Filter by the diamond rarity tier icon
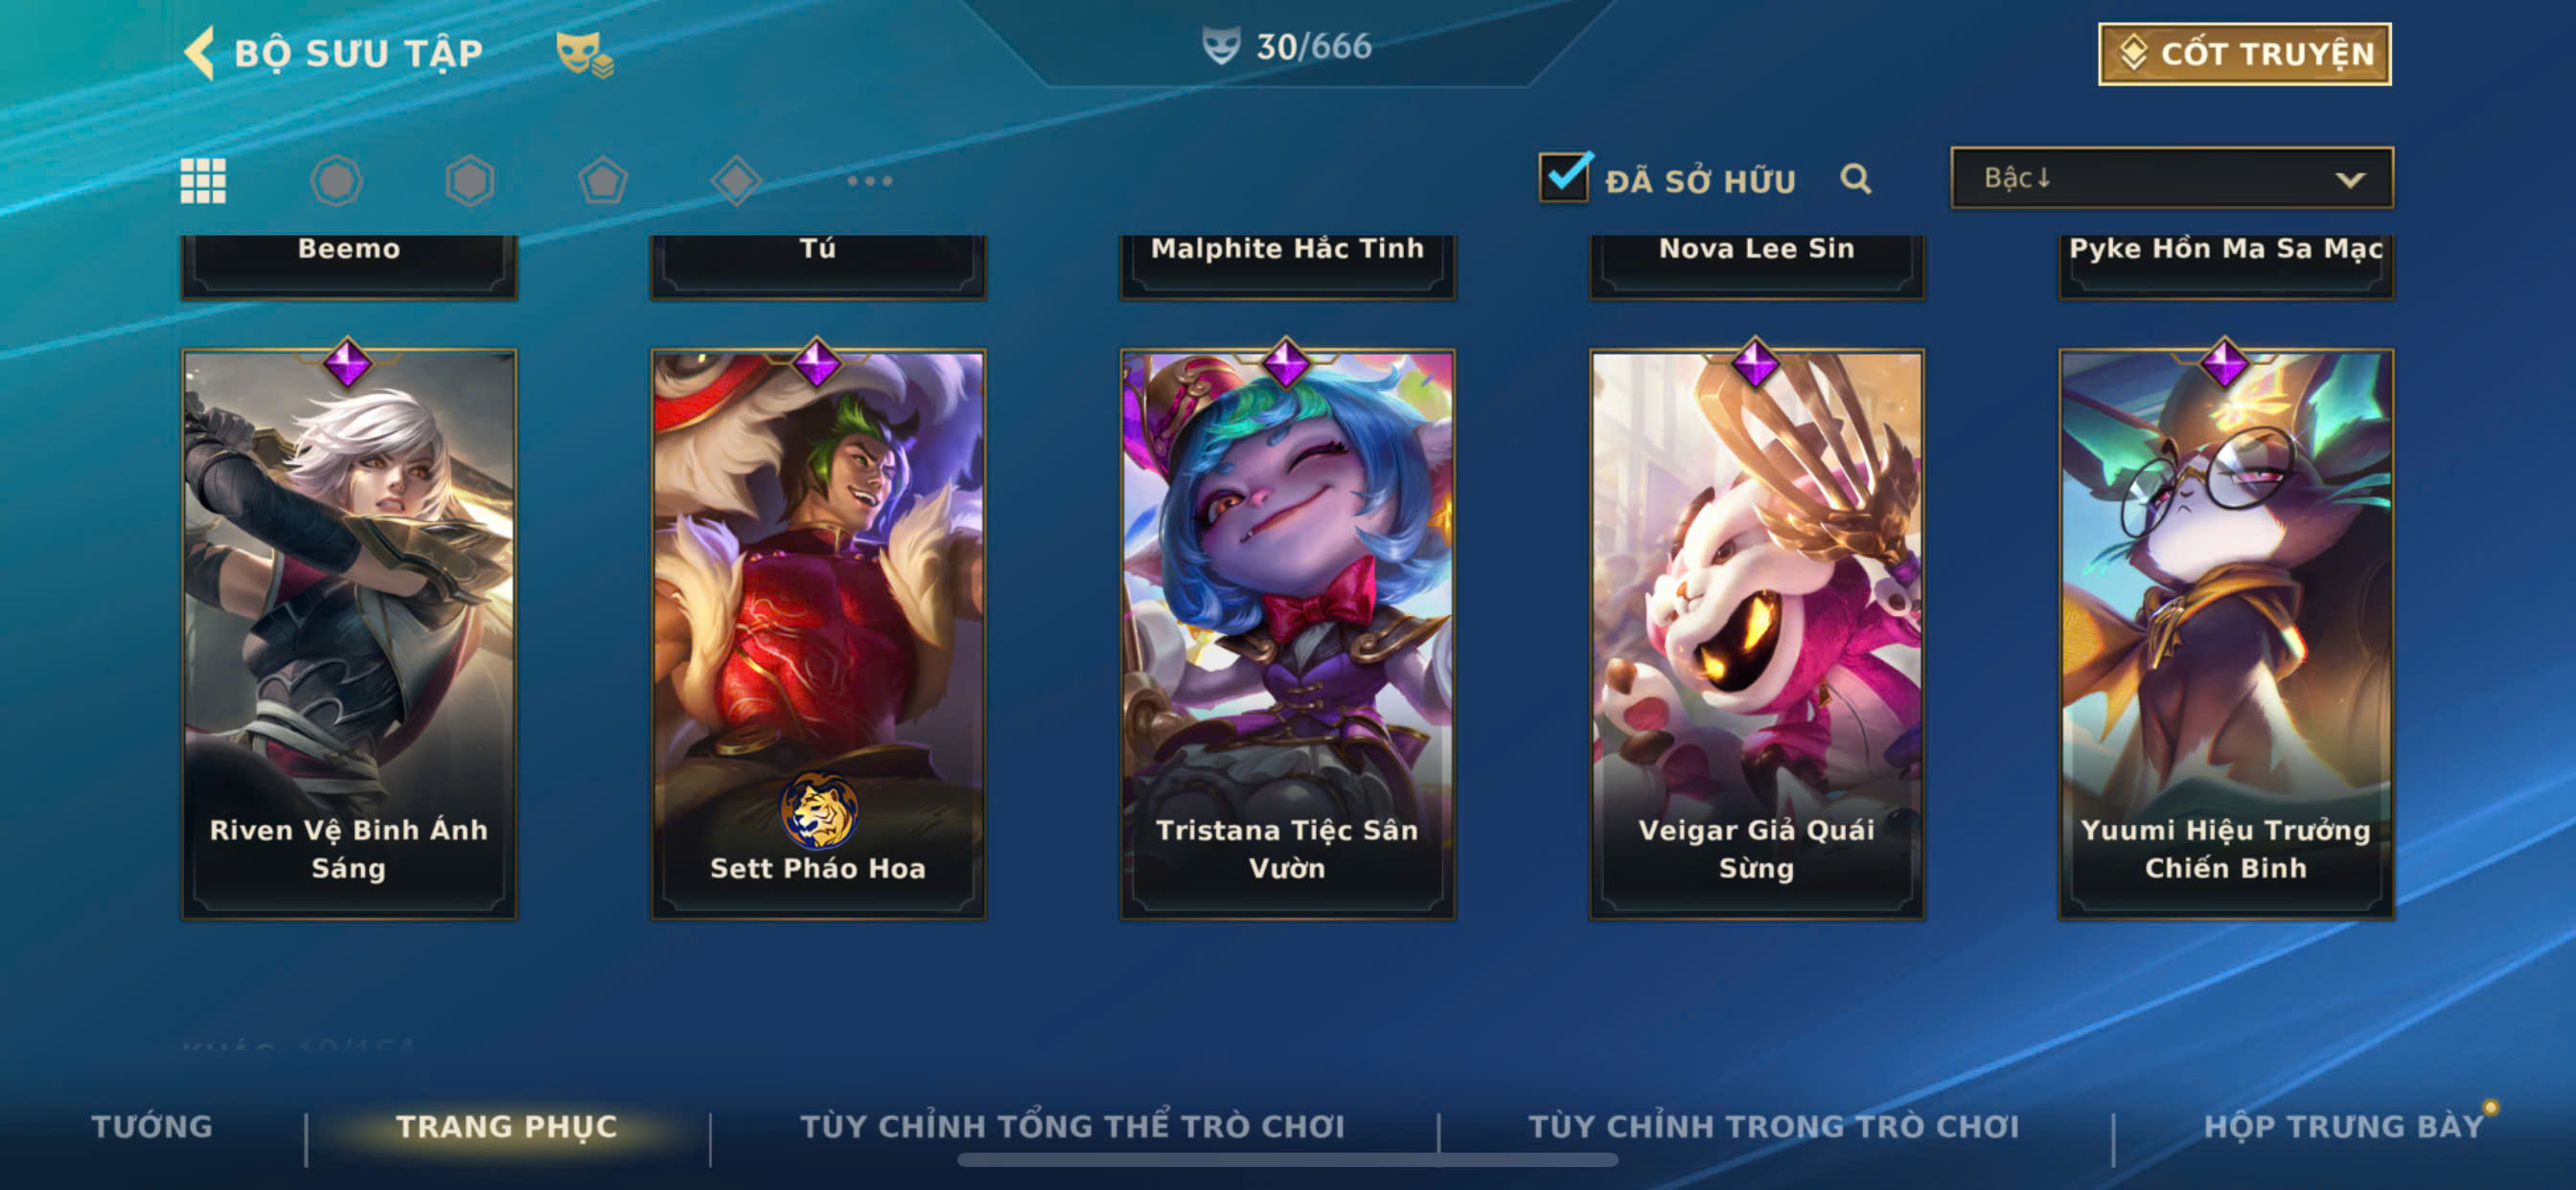 [x=736, y=181]
